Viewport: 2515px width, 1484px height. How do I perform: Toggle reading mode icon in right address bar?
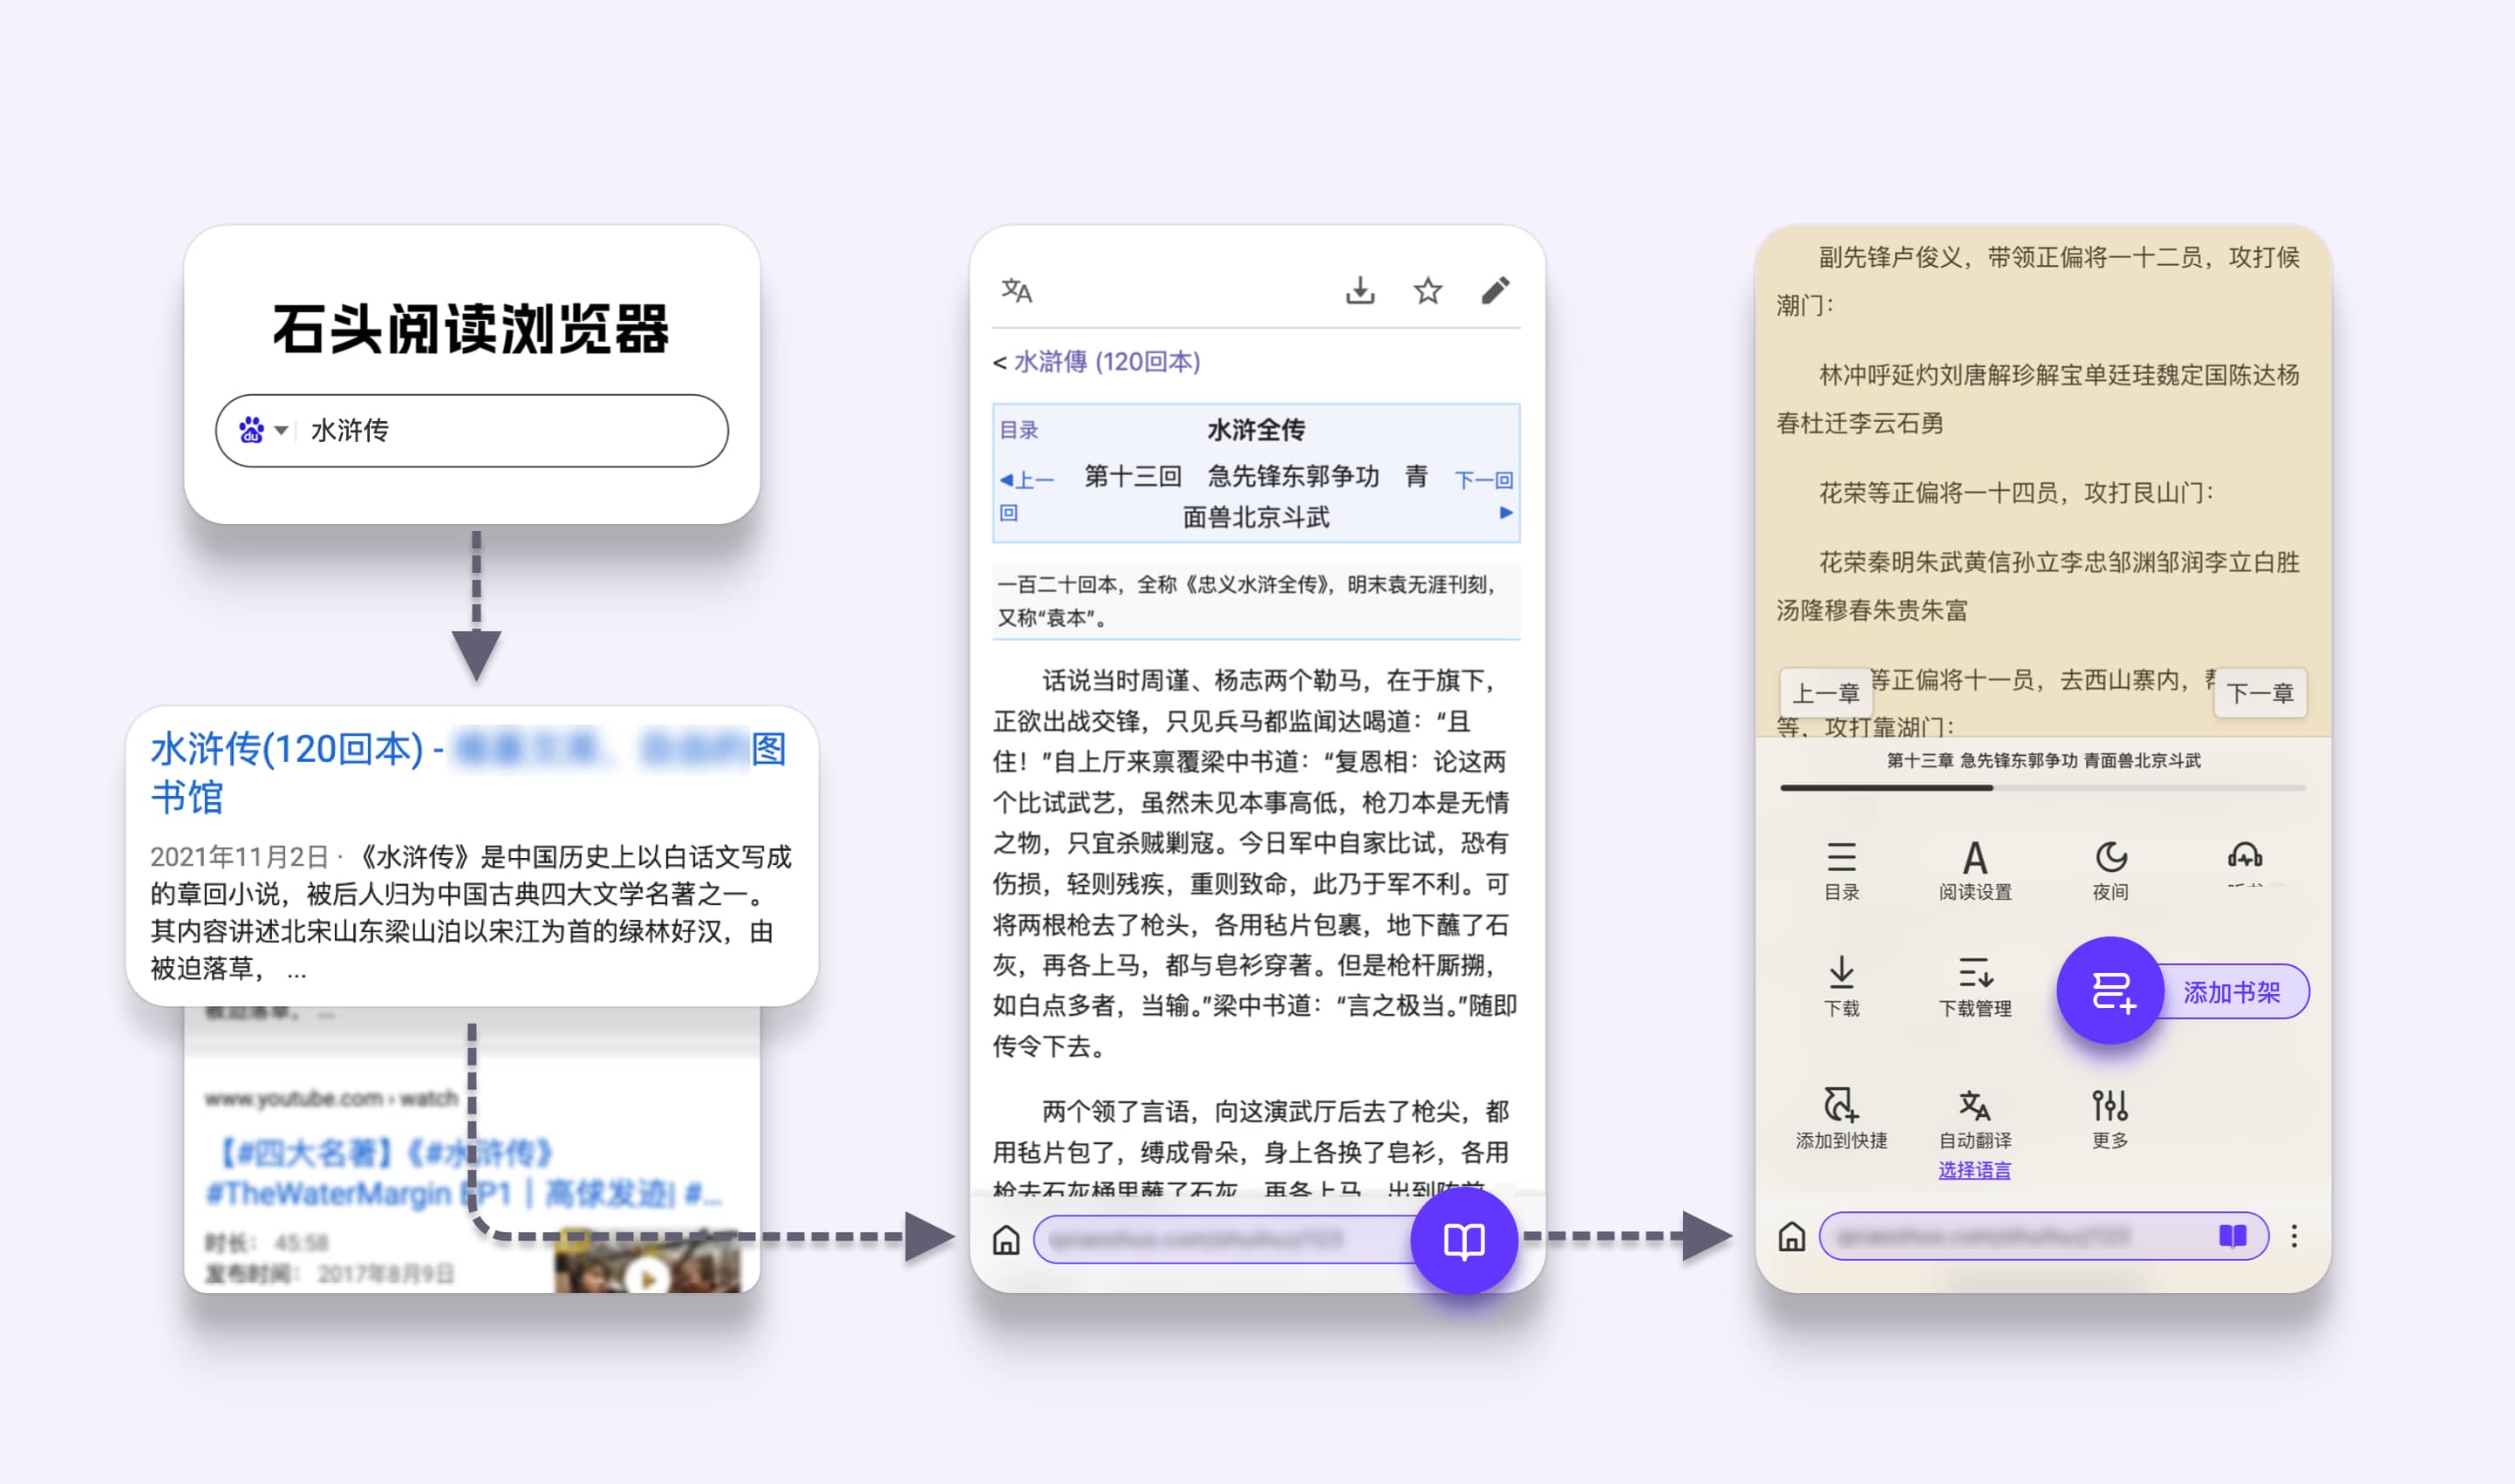tap(2232, 1236)
